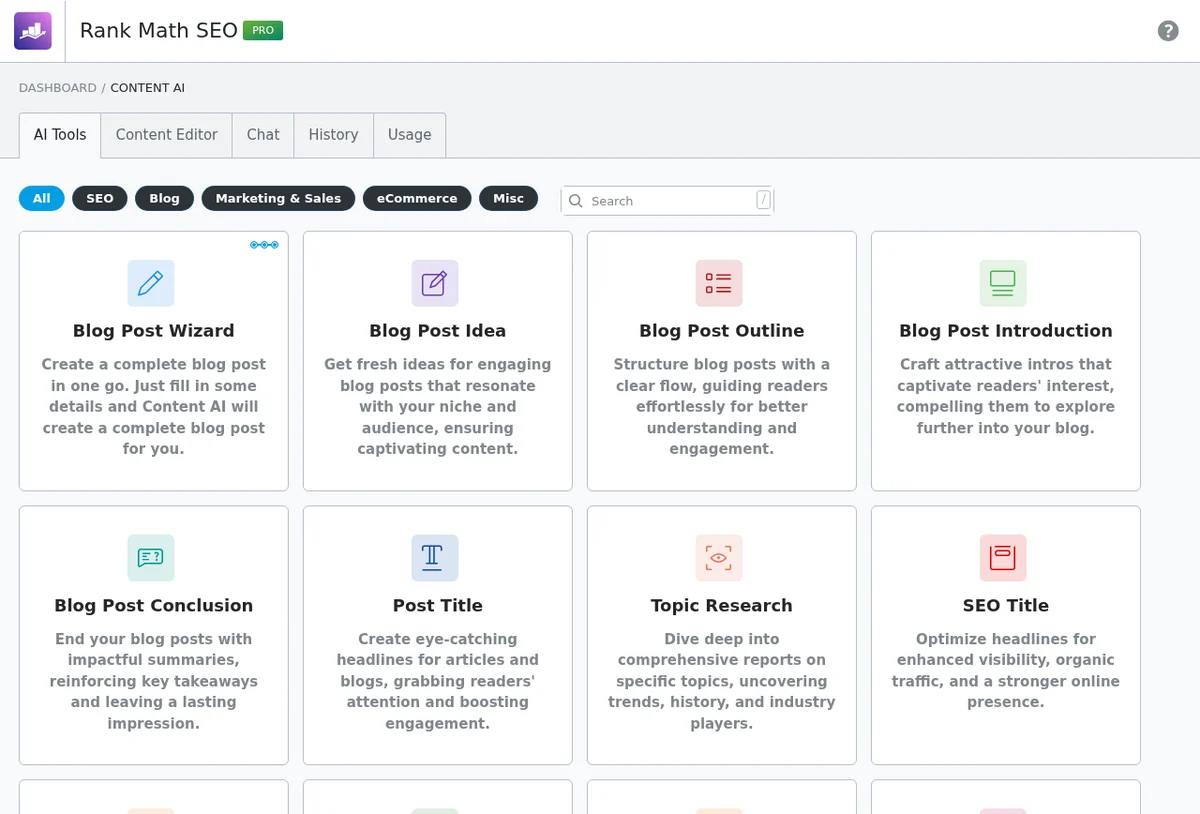This screenshot has width=1200, height=814.
Task: Focus the Search tools input field
Action: [x=667, y=200]
